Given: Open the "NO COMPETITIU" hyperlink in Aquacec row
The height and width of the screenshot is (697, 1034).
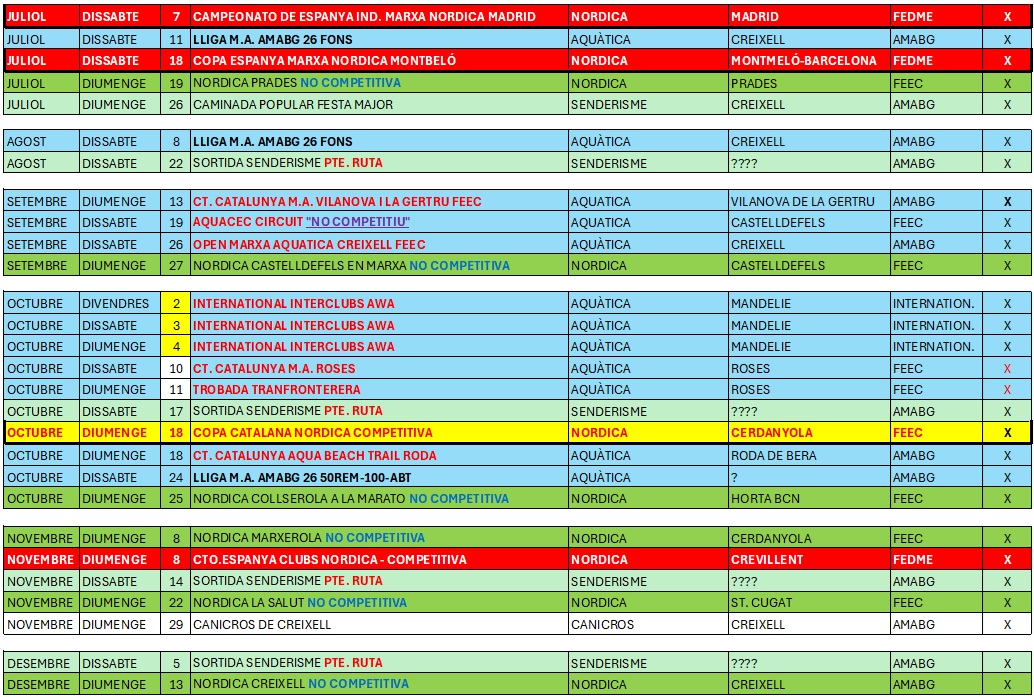Looking at the screenshot, I should (357, 223).
